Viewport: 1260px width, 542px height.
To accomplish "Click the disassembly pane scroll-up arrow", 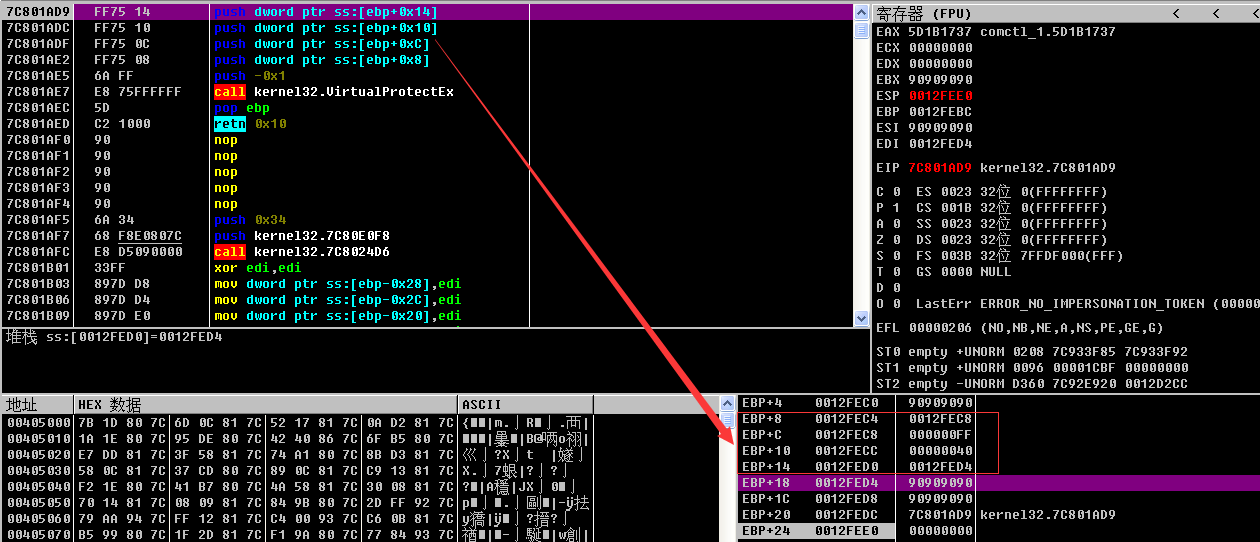I will tap(861, 11).
